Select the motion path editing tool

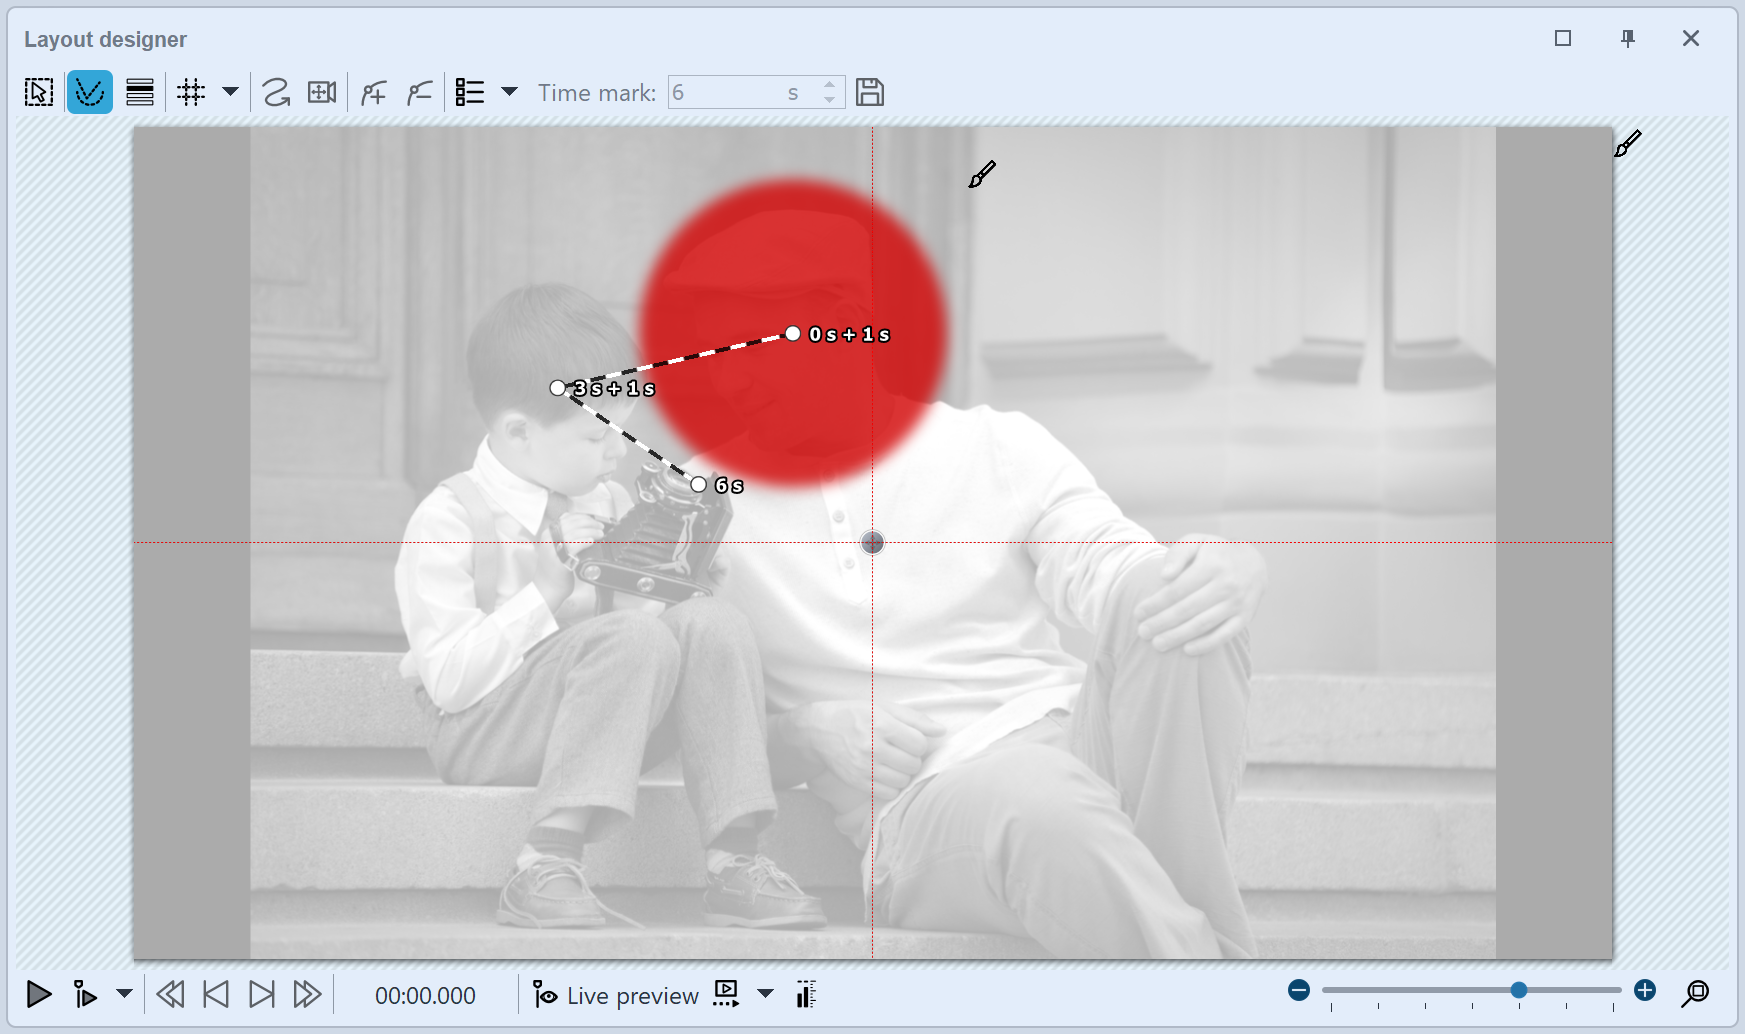tap(90, 91)
